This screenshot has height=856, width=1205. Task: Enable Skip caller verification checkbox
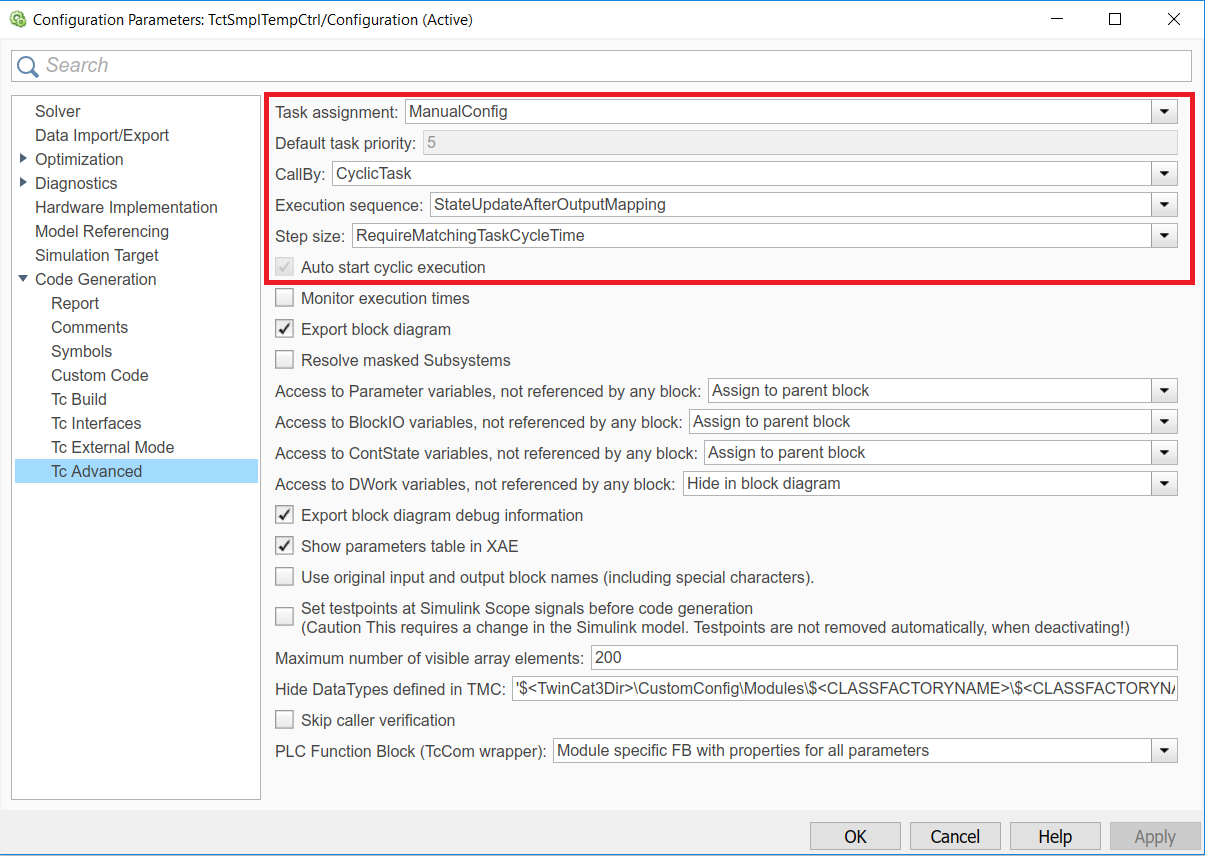[x=285, y=720]
